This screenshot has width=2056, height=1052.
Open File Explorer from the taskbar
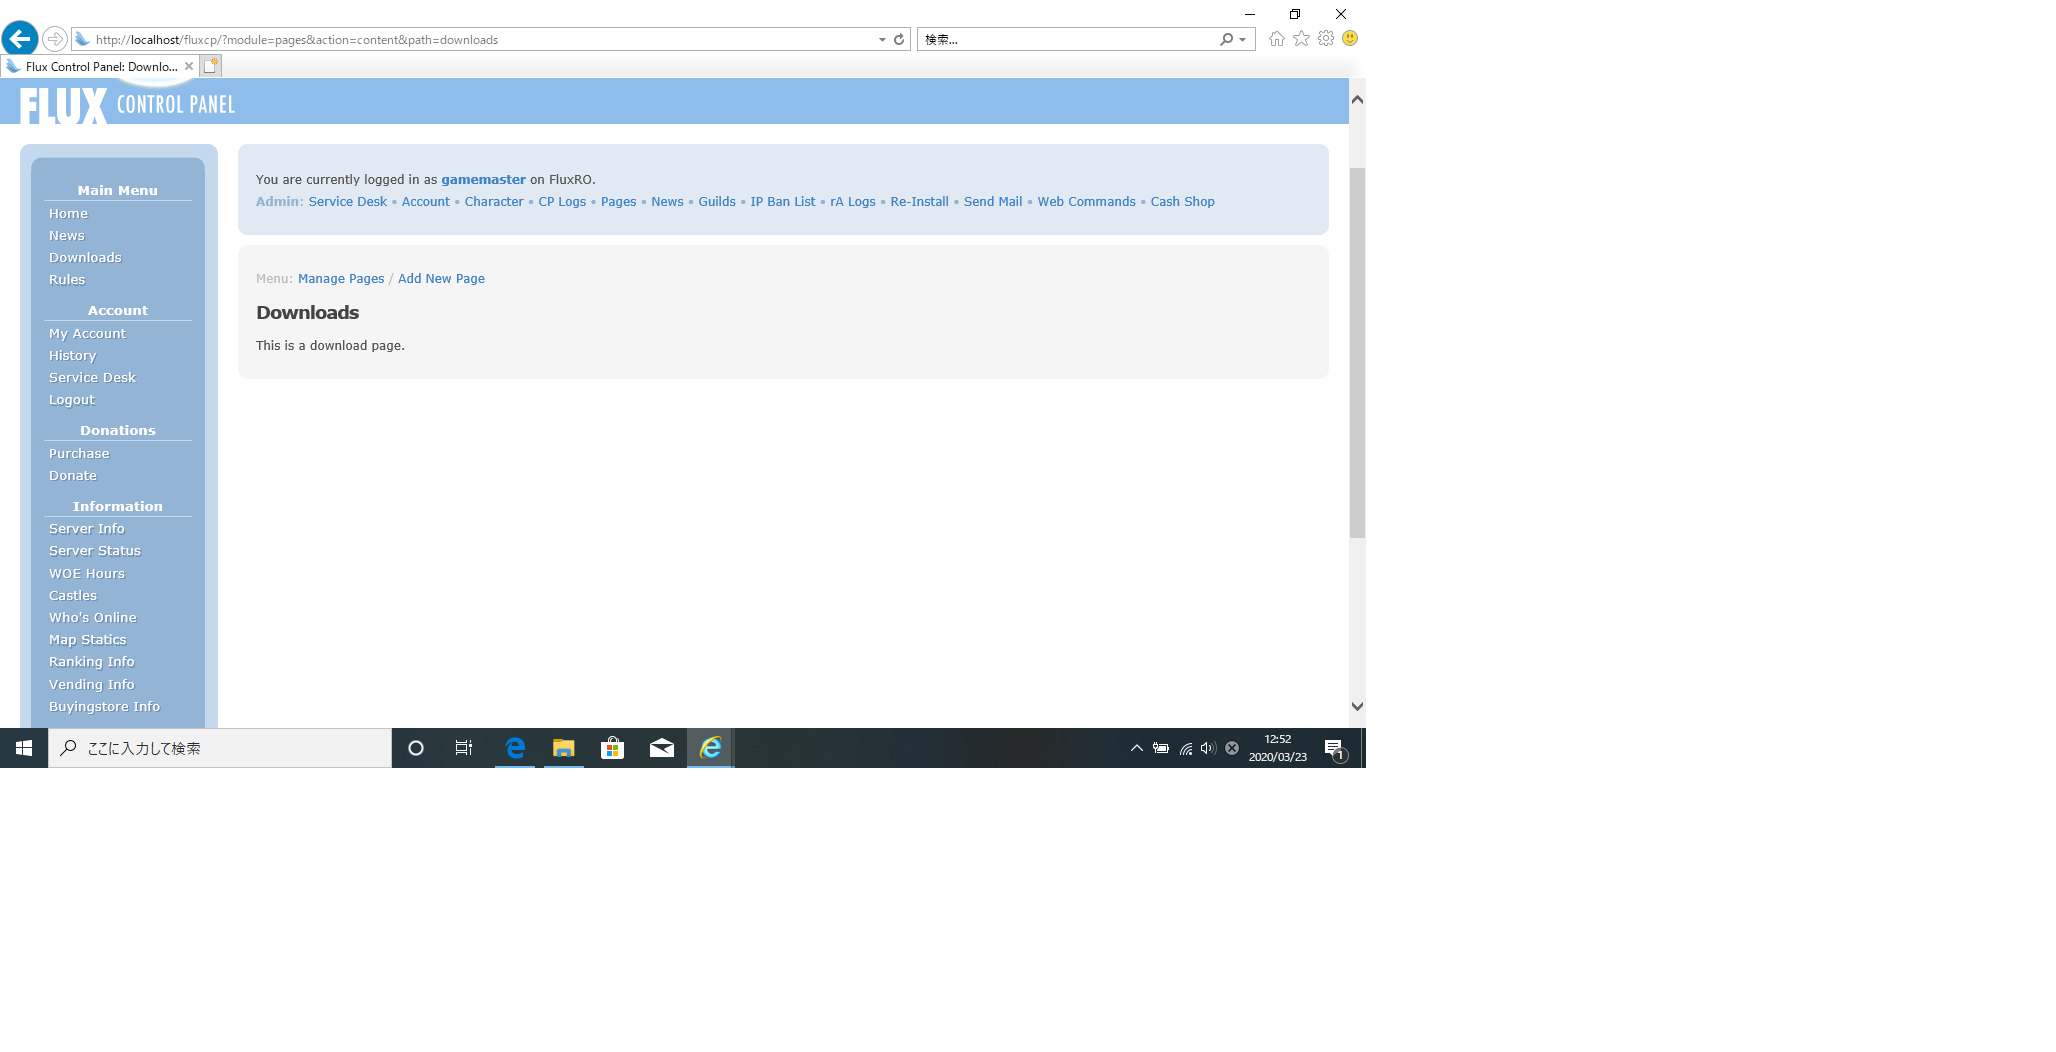point(564,748)
